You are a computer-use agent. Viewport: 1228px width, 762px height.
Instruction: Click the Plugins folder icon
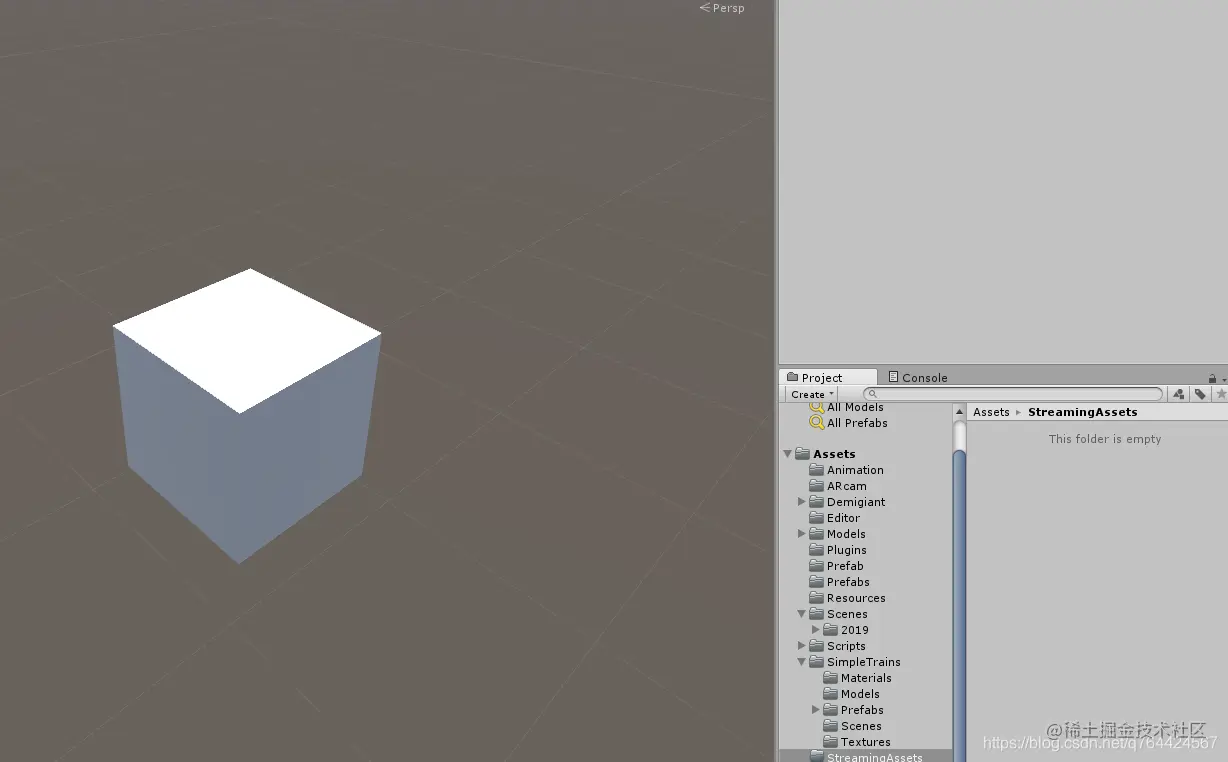coord(816,550)
